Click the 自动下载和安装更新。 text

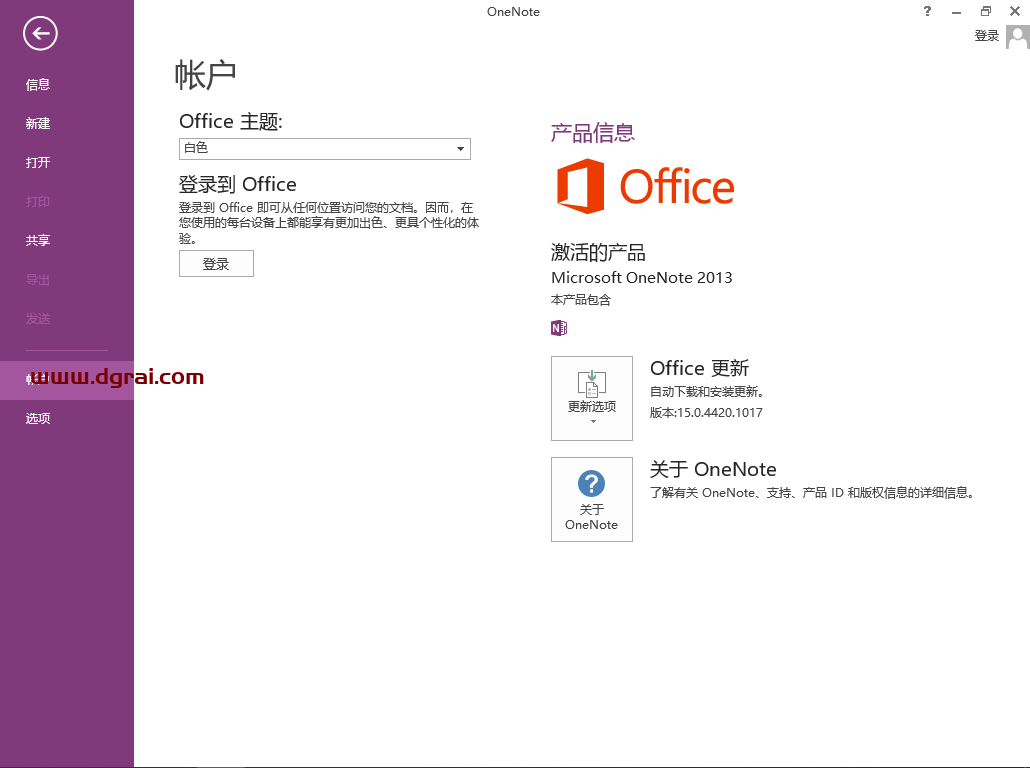pos(707,392)
